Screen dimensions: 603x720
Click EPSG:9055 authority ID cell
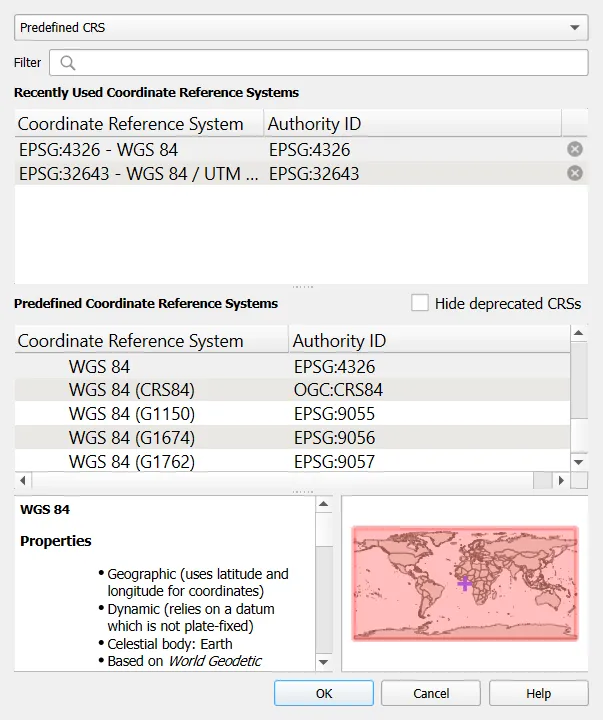tap(334, 414)
